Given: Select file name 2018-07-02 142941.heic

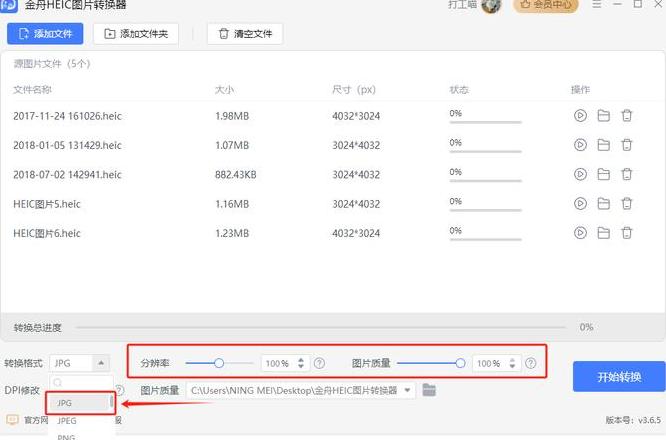Looking at the screenshot, I should (67, 175).
